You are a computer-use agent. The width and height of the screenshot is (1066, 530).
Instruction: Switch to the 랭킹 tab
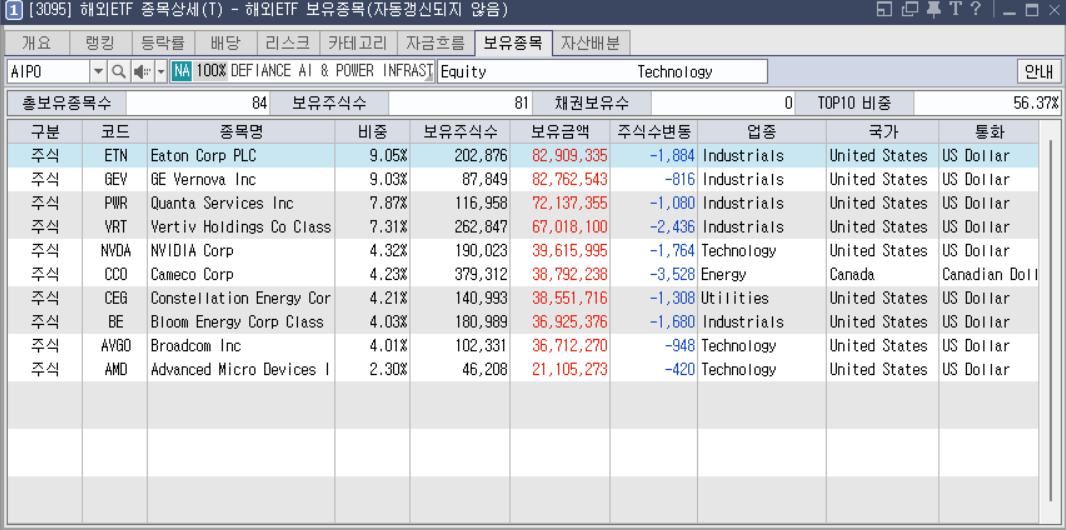tap(101, 43)
